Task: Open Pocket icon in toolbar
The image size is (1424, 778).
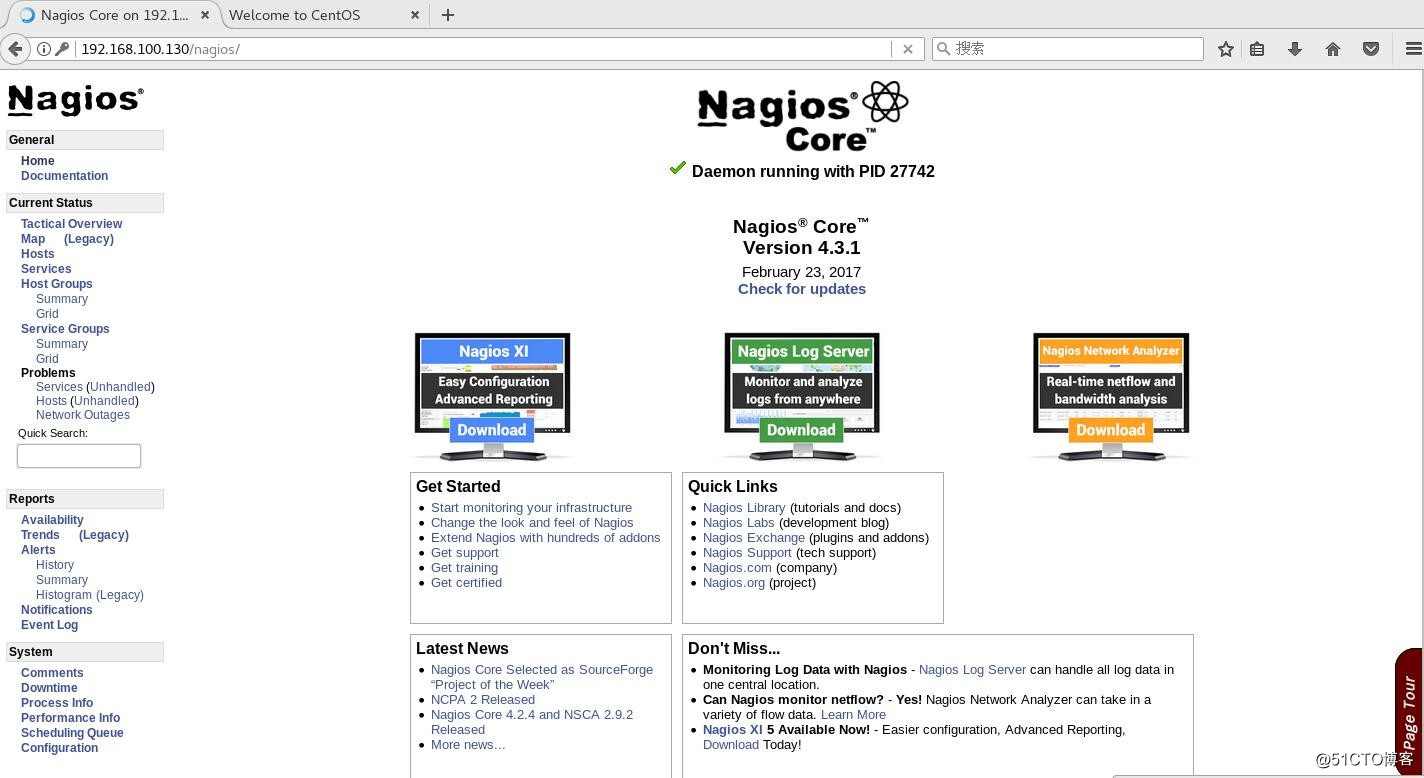Action: pyautogui.click(x=1371, y=49)
